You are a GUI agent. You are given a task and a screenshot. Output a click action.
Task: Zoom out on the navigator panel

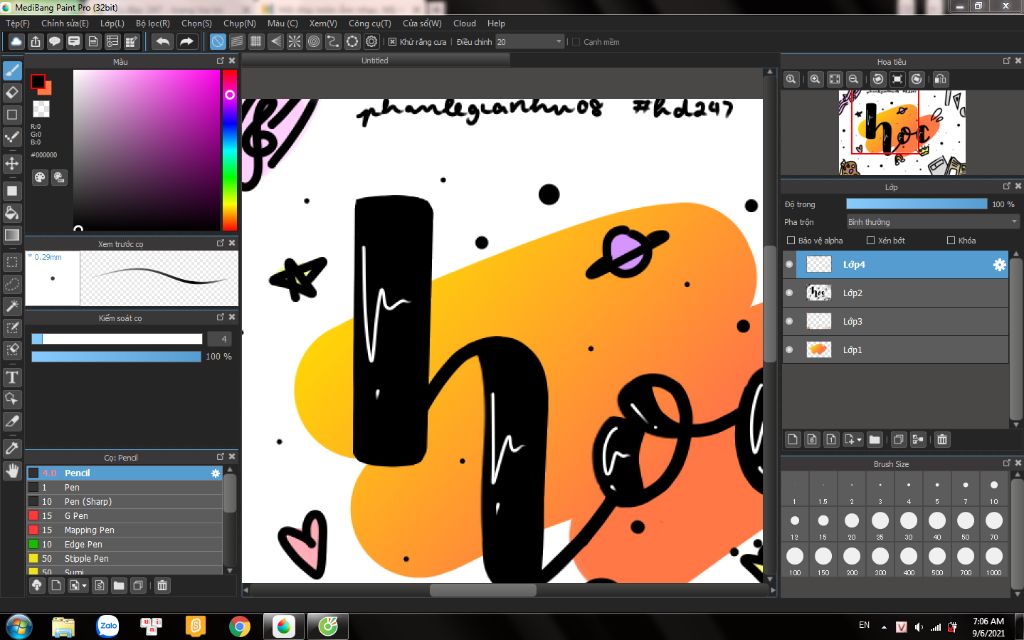pos(854,80)
